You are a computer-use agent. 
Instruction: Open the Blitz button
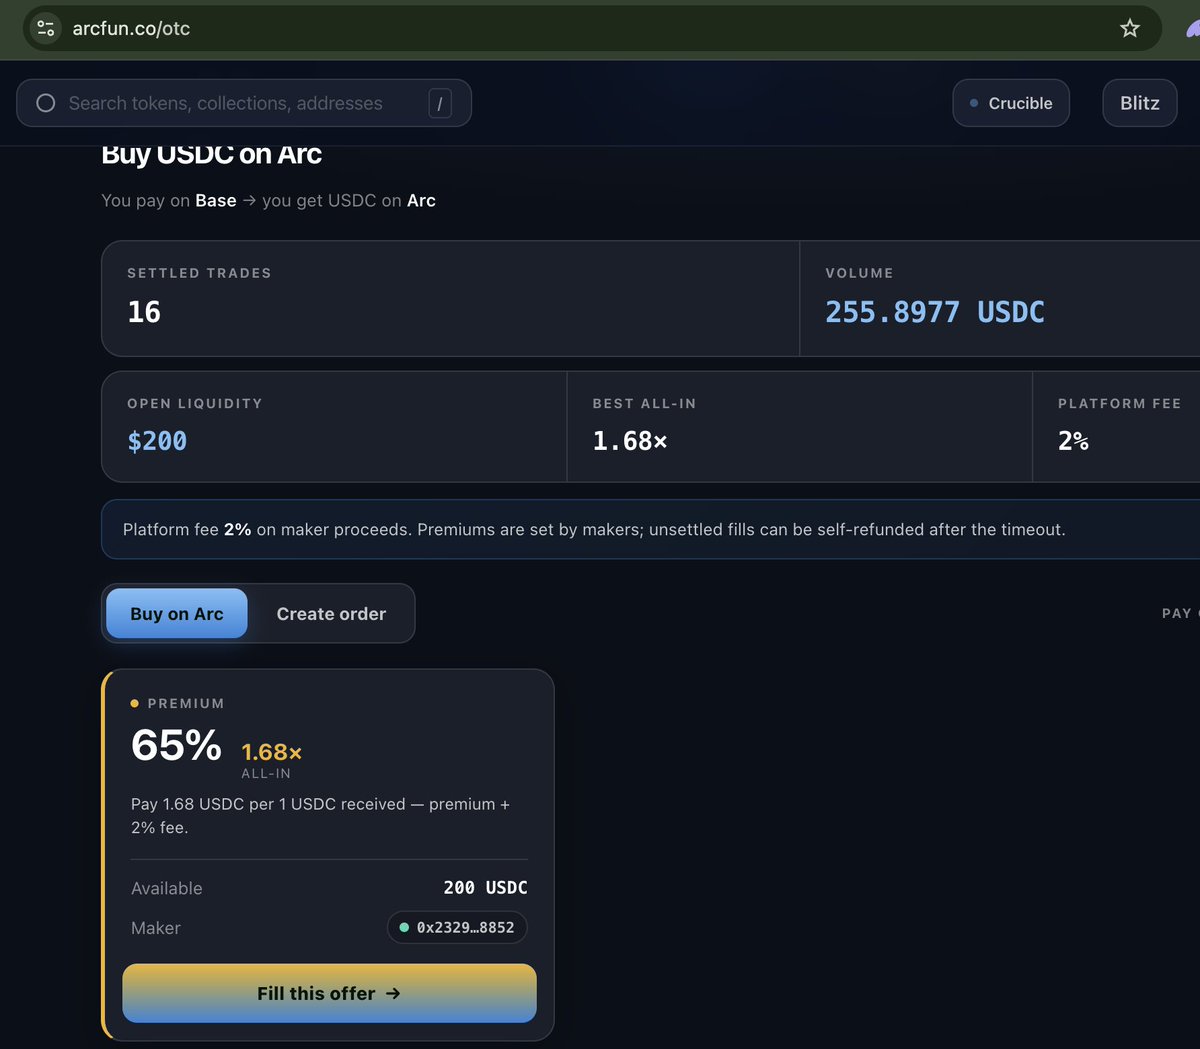point(1140,103)
